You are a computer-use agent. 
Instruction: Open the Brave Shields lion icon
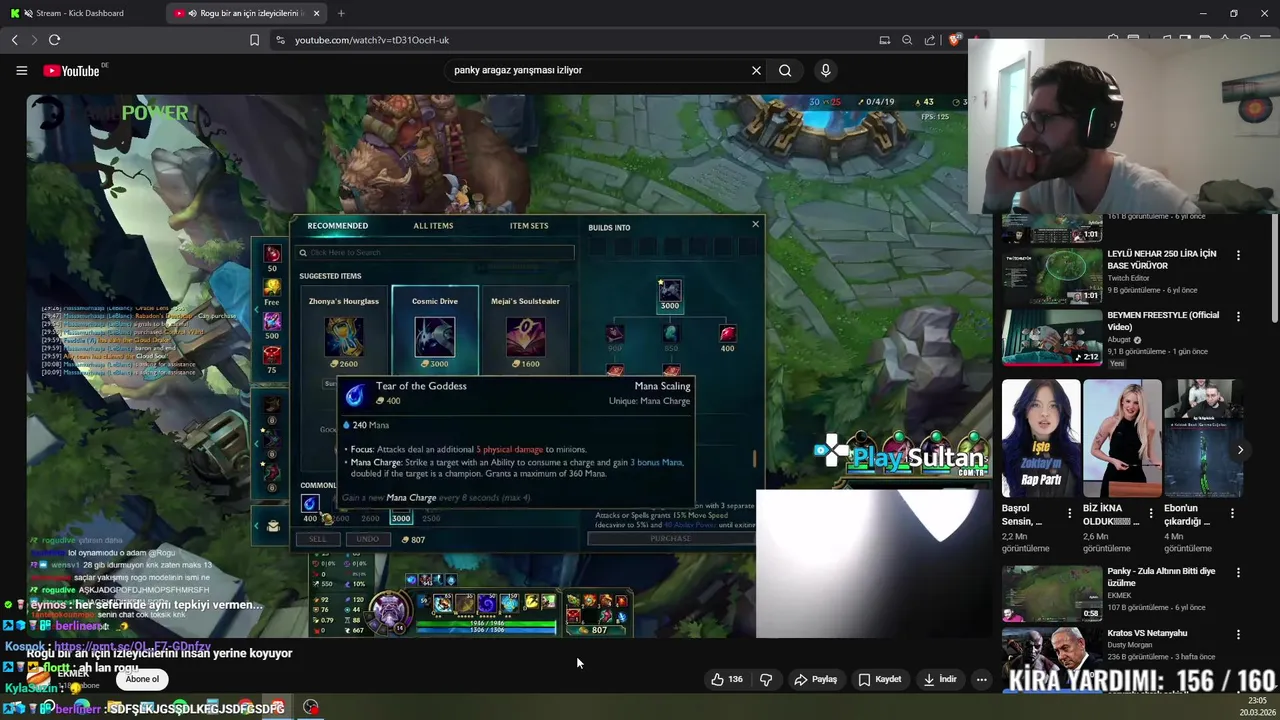(x=954, y=40)
